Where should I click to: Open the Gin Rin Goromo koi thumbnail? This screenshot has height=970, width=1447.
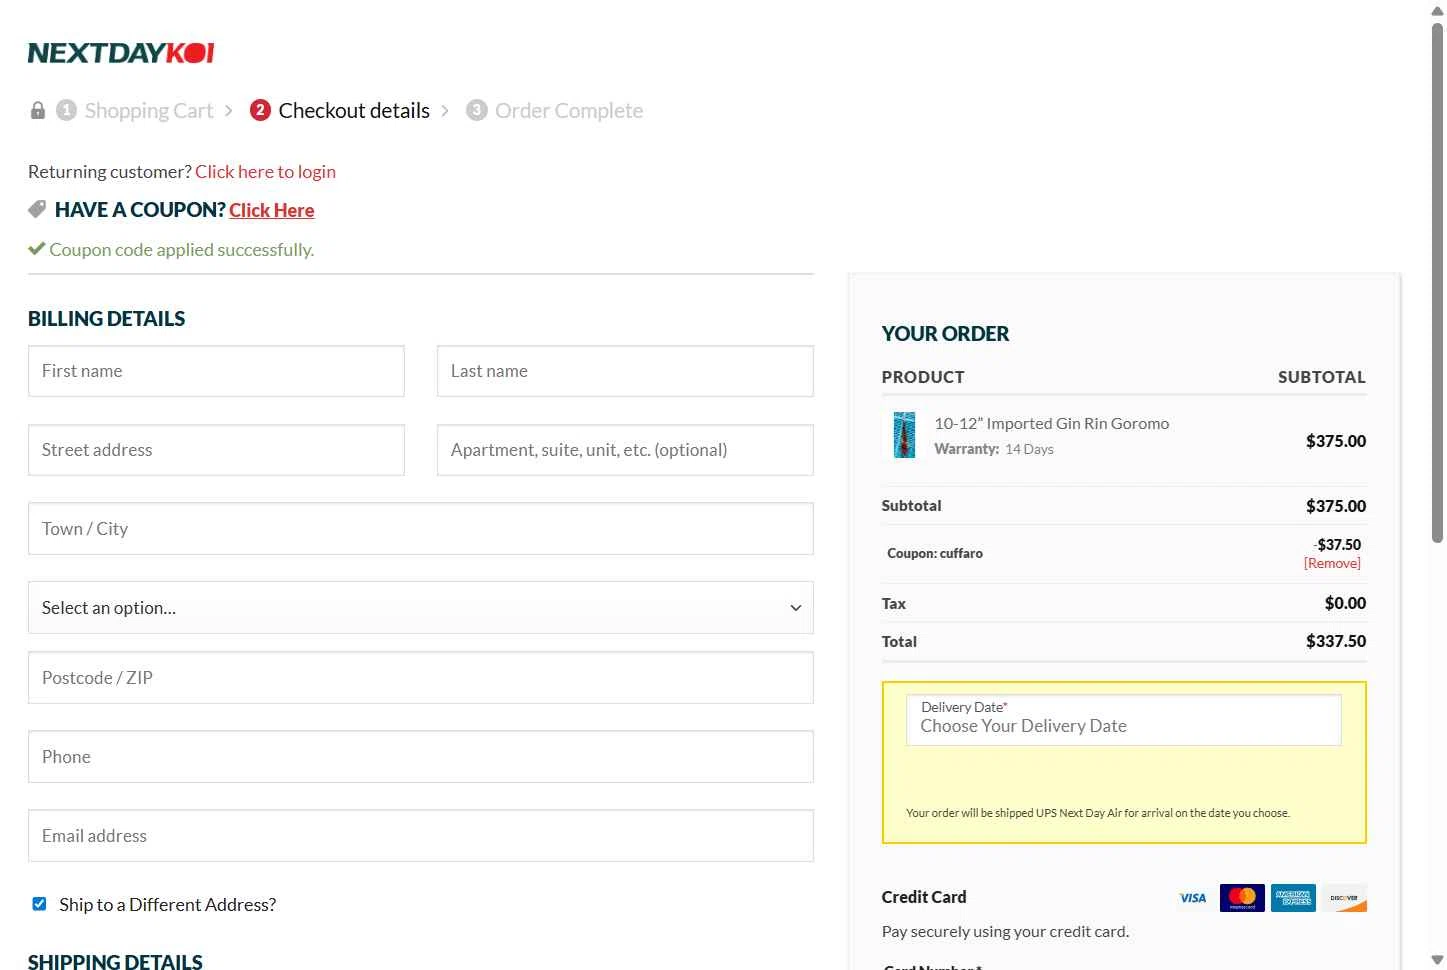[904, 435]
